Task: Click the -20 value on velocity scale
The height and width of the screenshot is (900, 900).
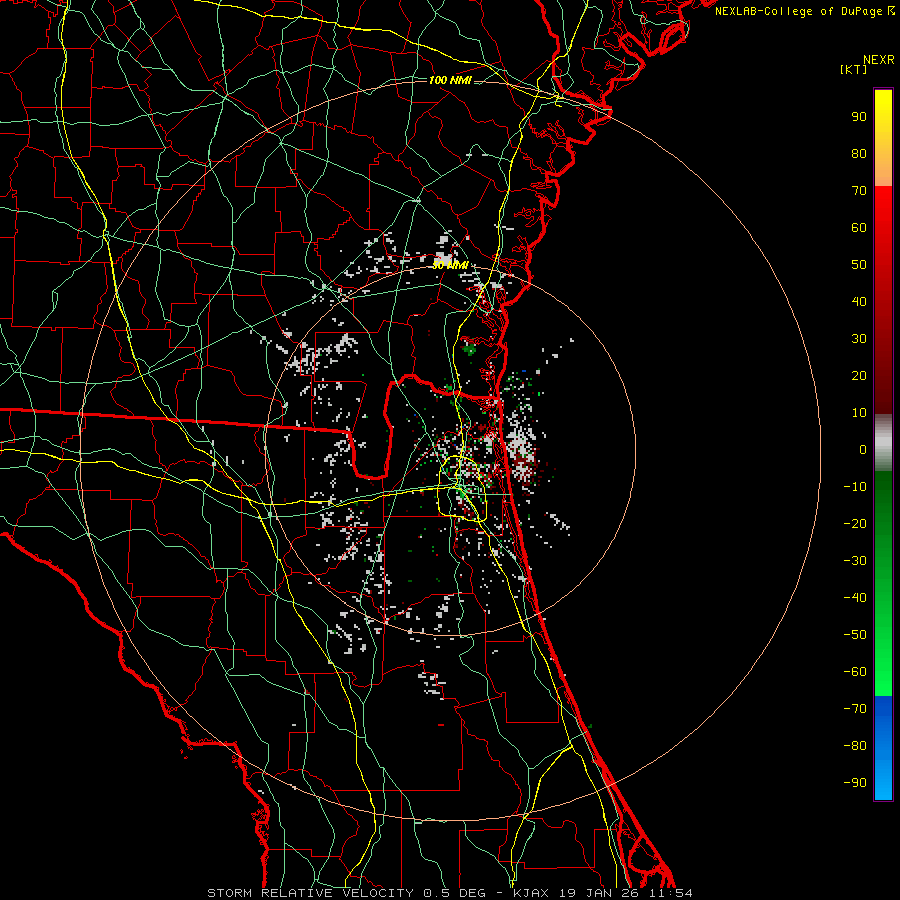Action: pos(855,524)
